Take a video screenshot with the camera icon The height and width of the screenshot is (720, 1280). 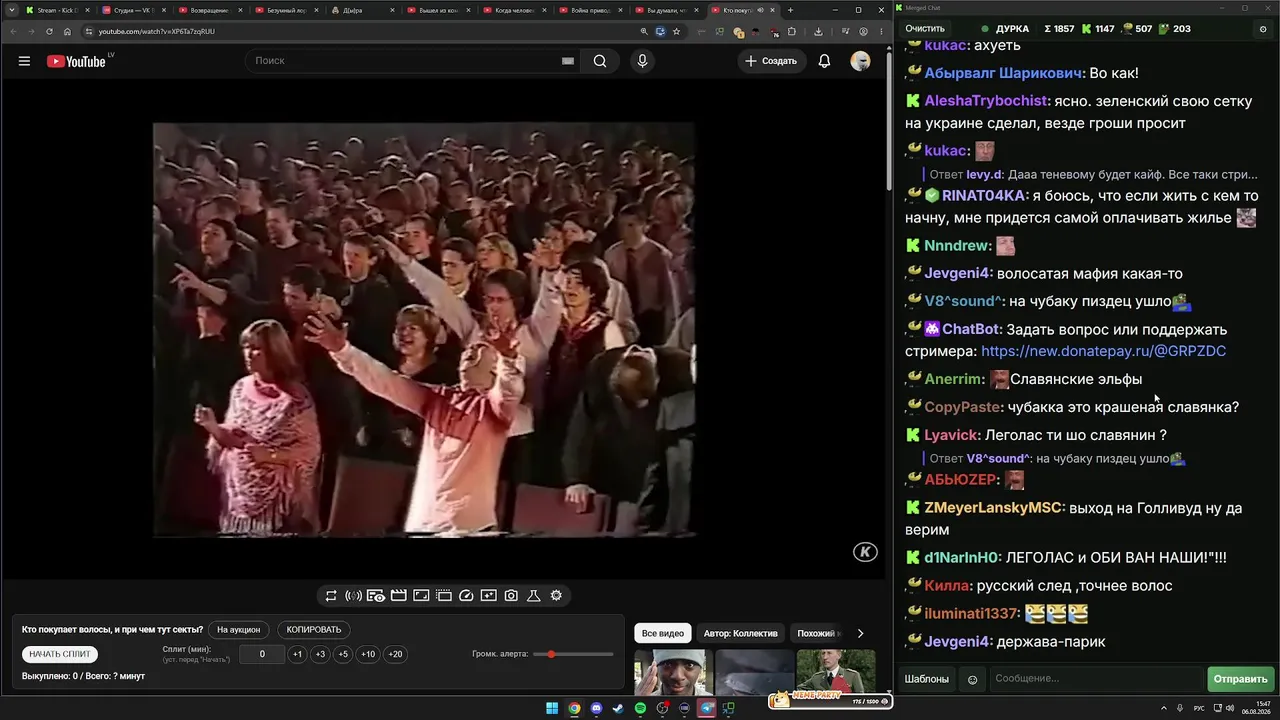click(x=511, y=596)
